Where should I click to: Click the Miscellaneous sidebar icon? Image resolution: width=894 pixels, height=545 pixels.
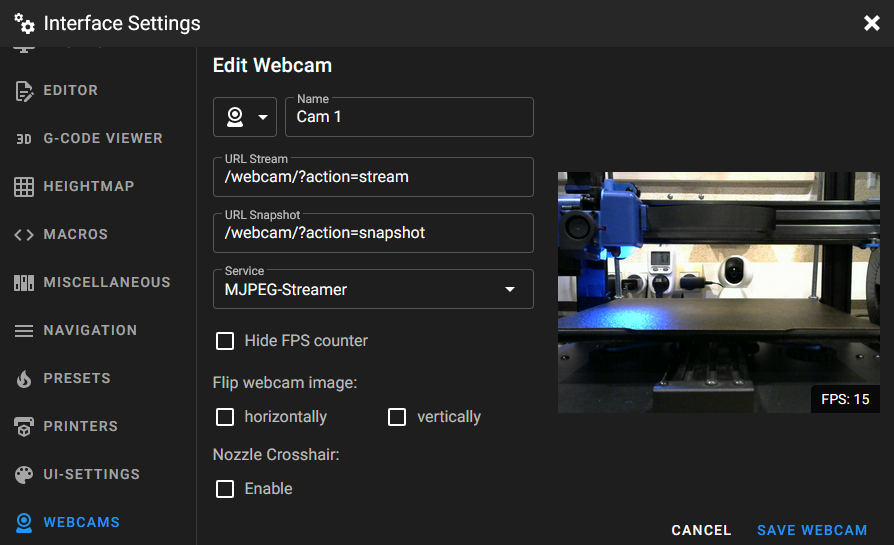[x=24, y=283]
